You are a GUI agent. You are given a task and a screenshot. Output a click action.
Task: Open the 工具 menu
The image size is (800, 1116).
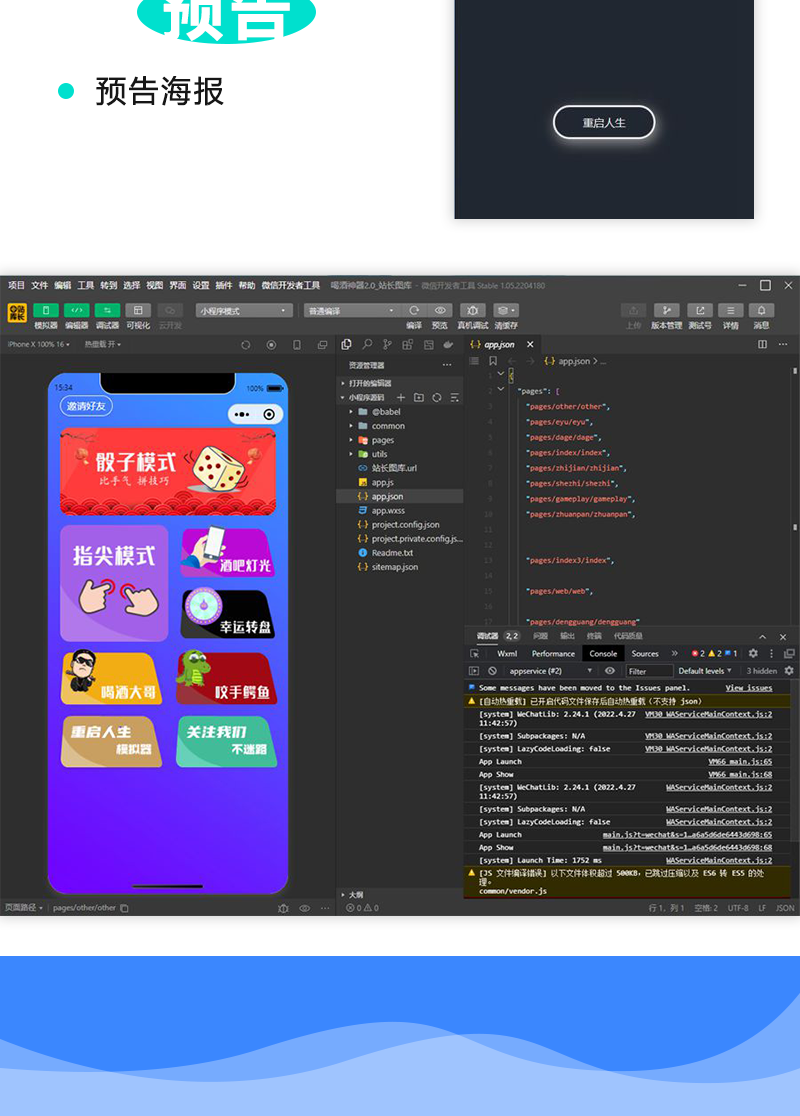click(86, 285)
